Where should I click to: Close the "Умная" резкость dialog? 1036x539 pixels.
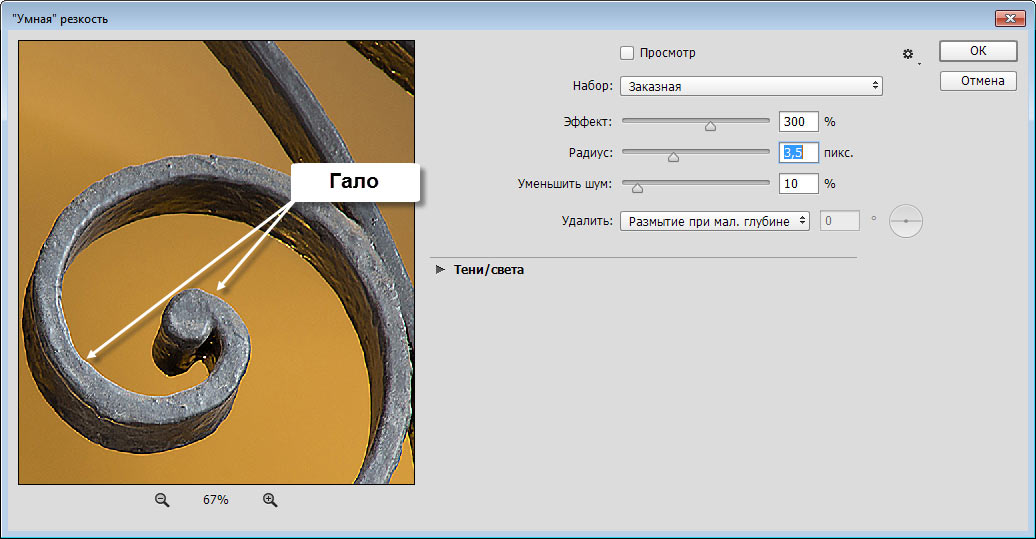(x=1010, y=18)
